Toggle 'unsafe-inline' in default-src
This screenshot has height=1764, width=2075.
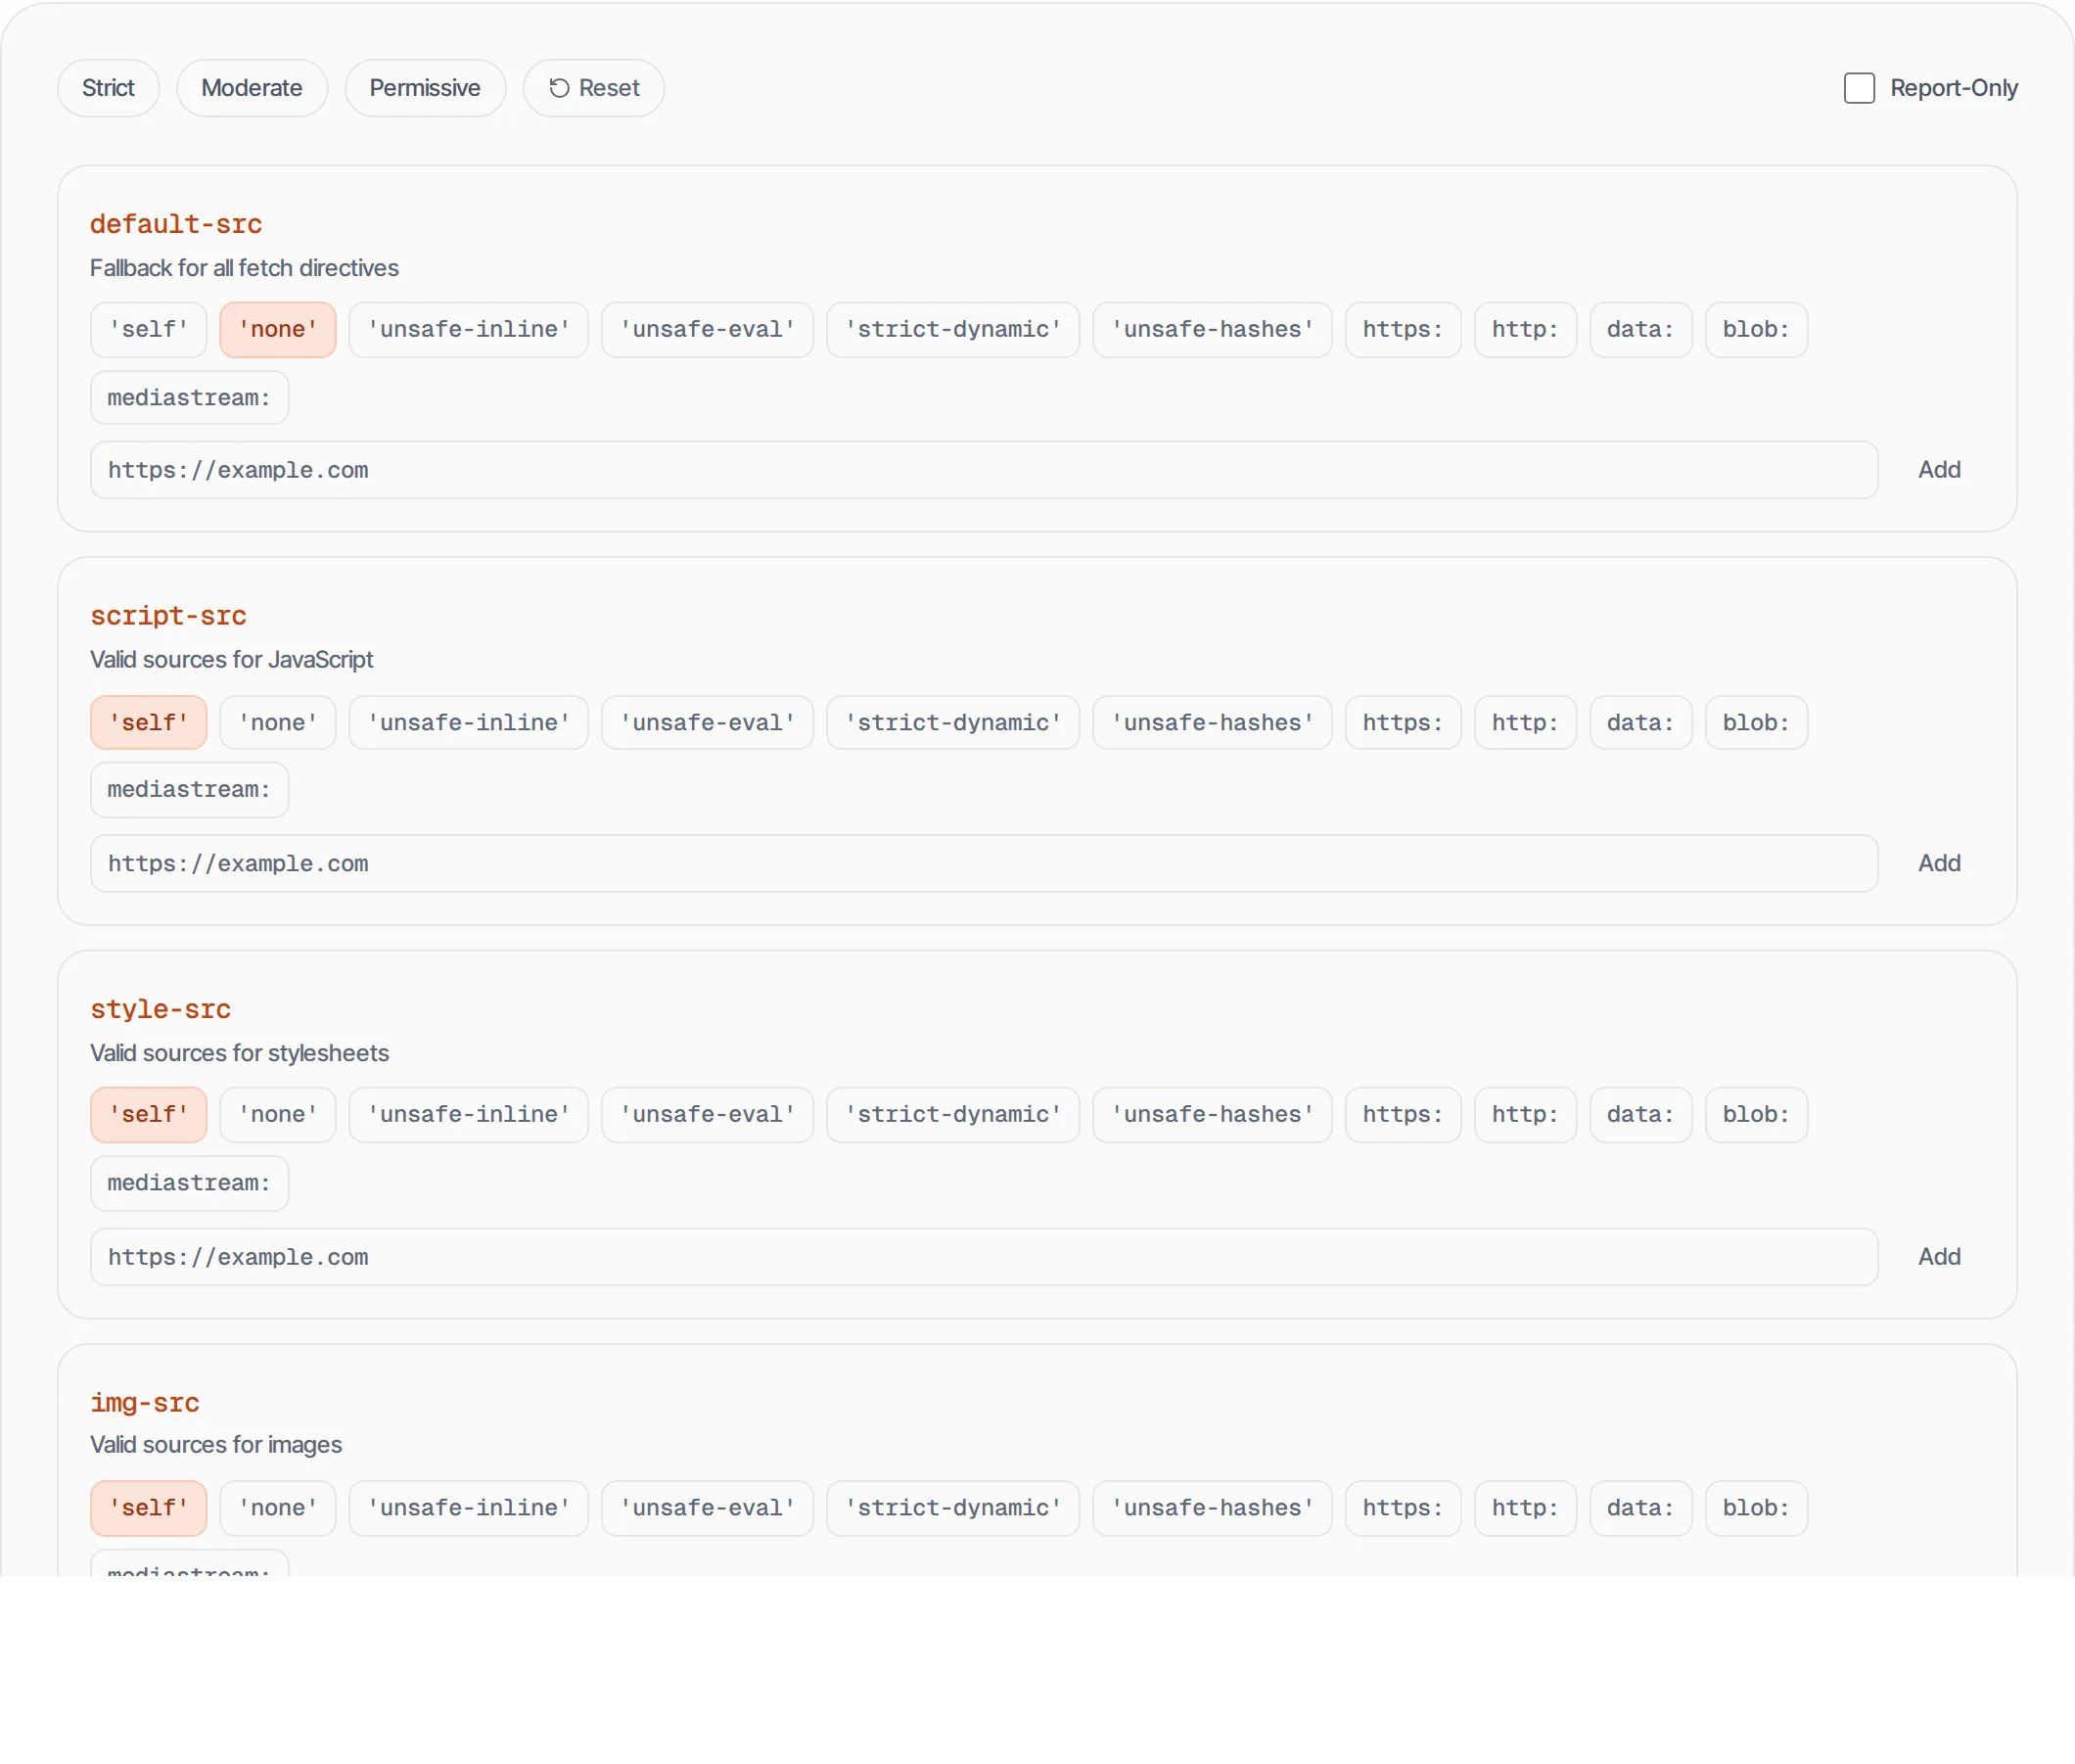[x=469, y=330]
